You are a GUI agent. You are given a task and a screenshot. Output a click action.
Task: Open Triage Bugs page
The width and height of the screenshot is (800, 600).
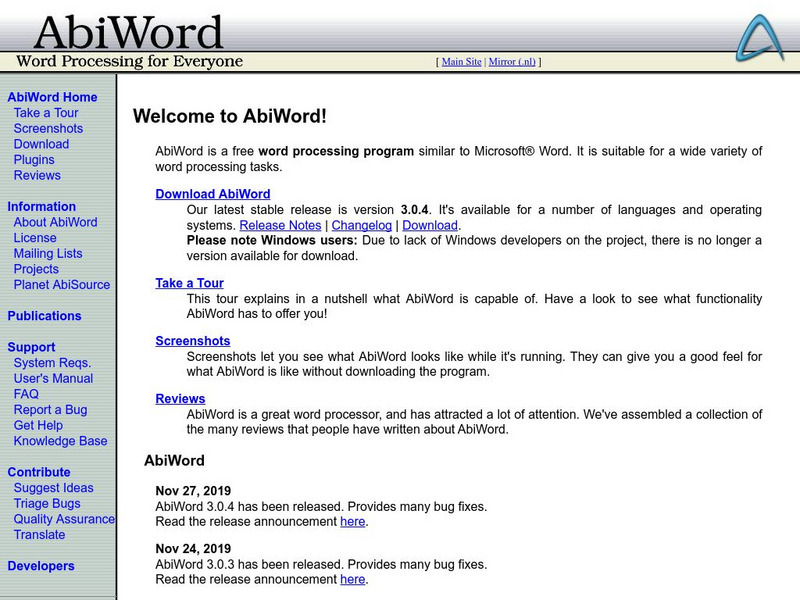click(x=47, y=504)
